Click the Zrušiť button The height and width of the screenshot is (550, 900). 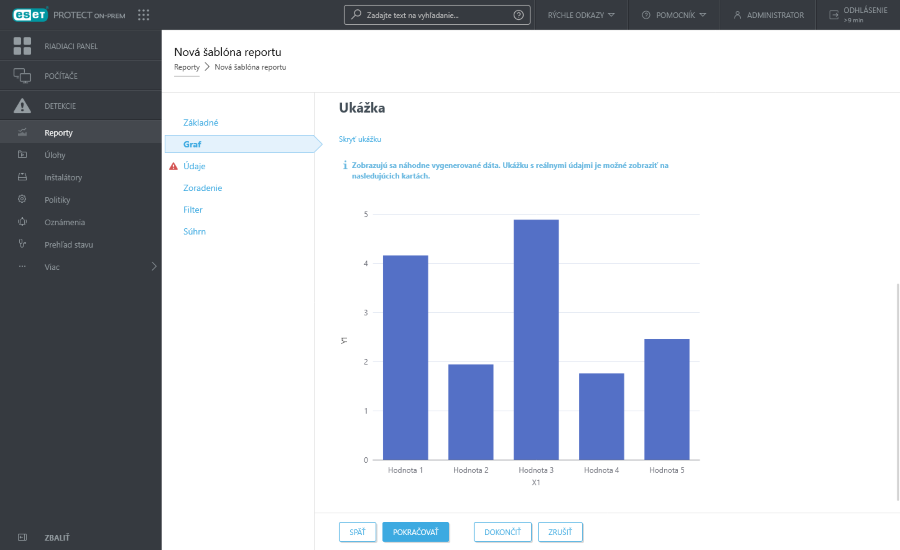[x=560, y=532]
